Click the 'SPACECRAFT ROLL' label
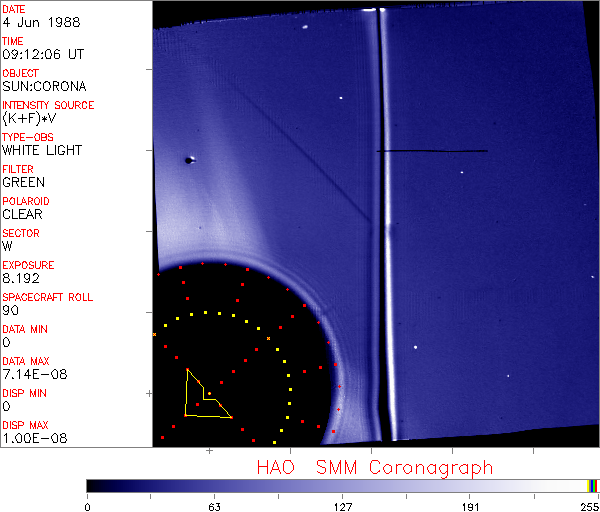 click(x=48, y=297)
